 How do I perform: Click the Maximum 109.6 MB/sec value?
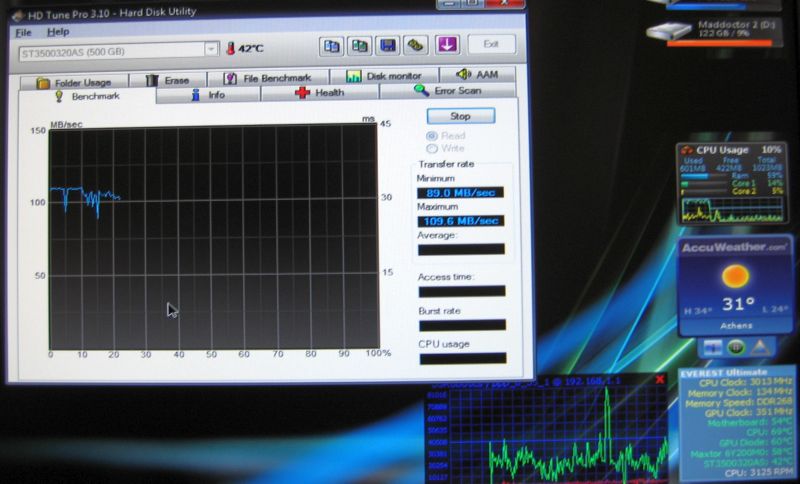tap(461, 221)
